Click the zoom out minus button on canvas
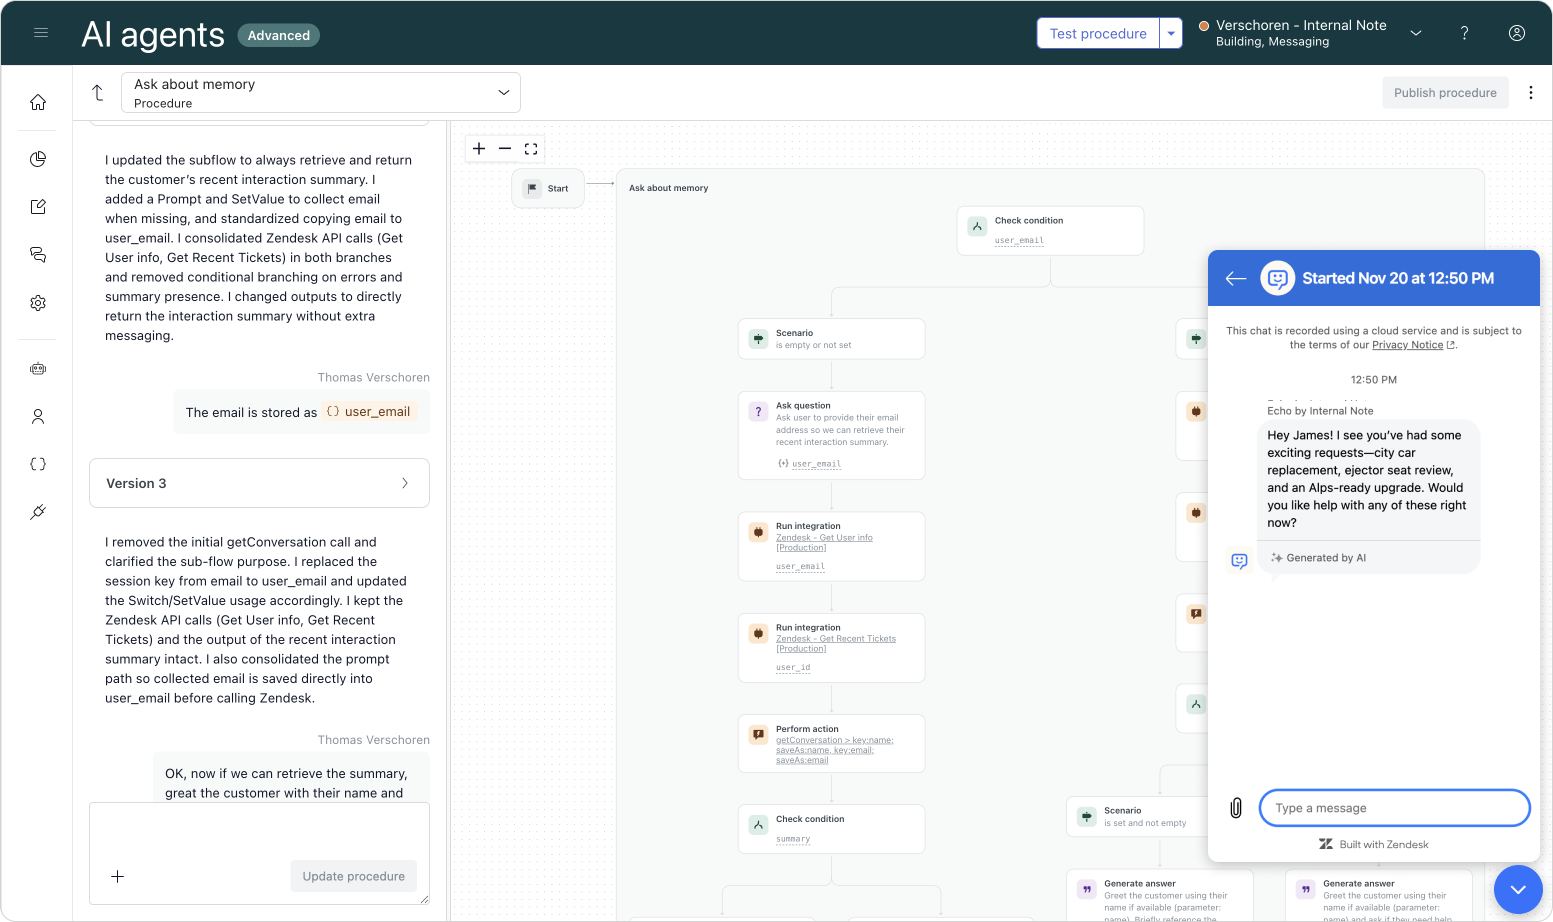This screenshot has width=1553, height=922. (x=505, y=149)
